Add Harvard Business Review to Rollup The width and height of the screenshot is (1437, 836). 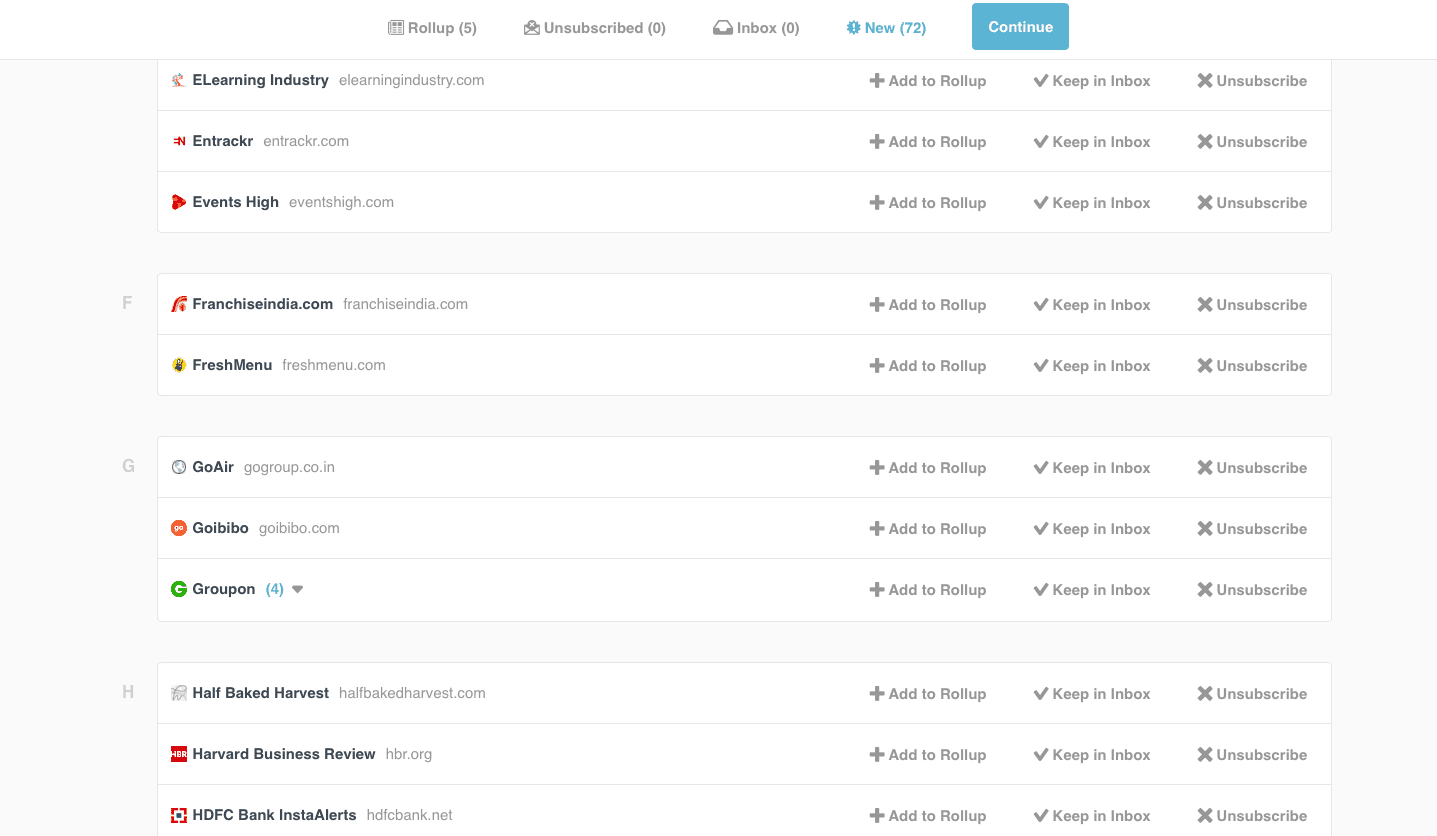(928, 755)
